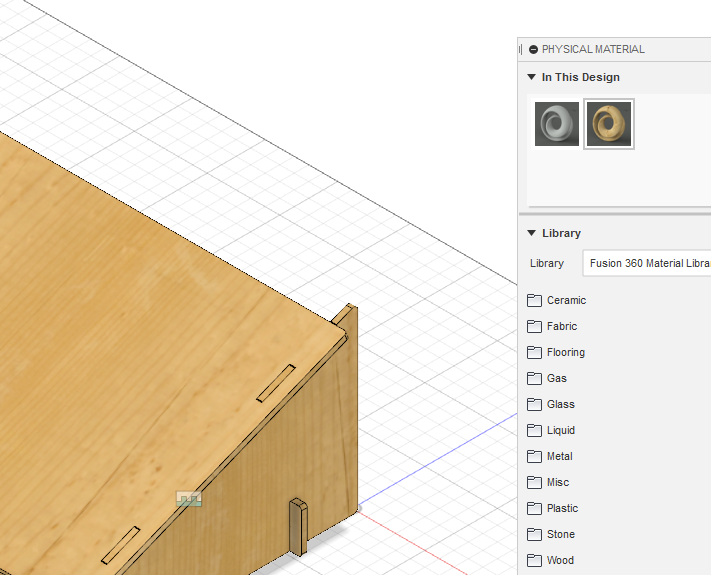Click the material drag indicator icon on model
The height and width of the screenshot is (575, 711).
[189, 499]
